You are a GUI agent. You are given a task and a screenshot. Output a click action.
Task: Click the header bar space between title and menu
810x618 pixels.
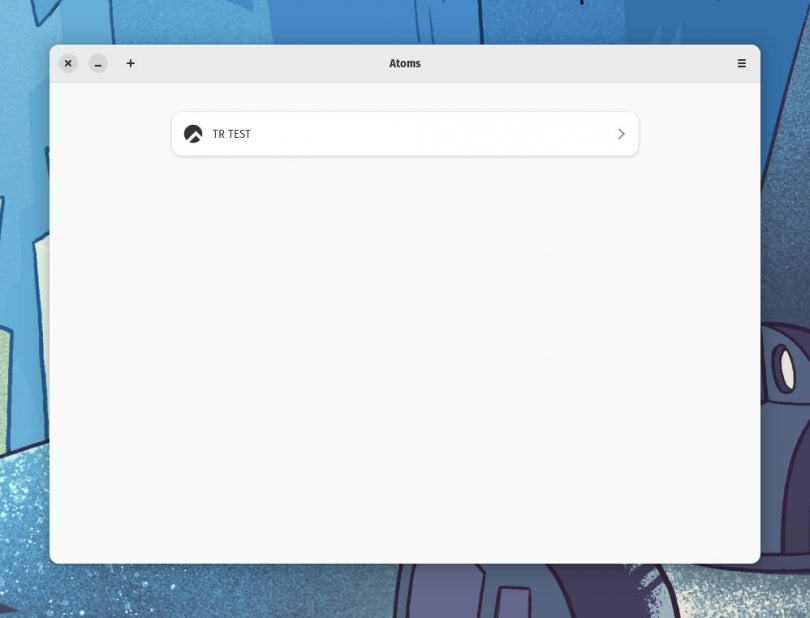point(580,63)
